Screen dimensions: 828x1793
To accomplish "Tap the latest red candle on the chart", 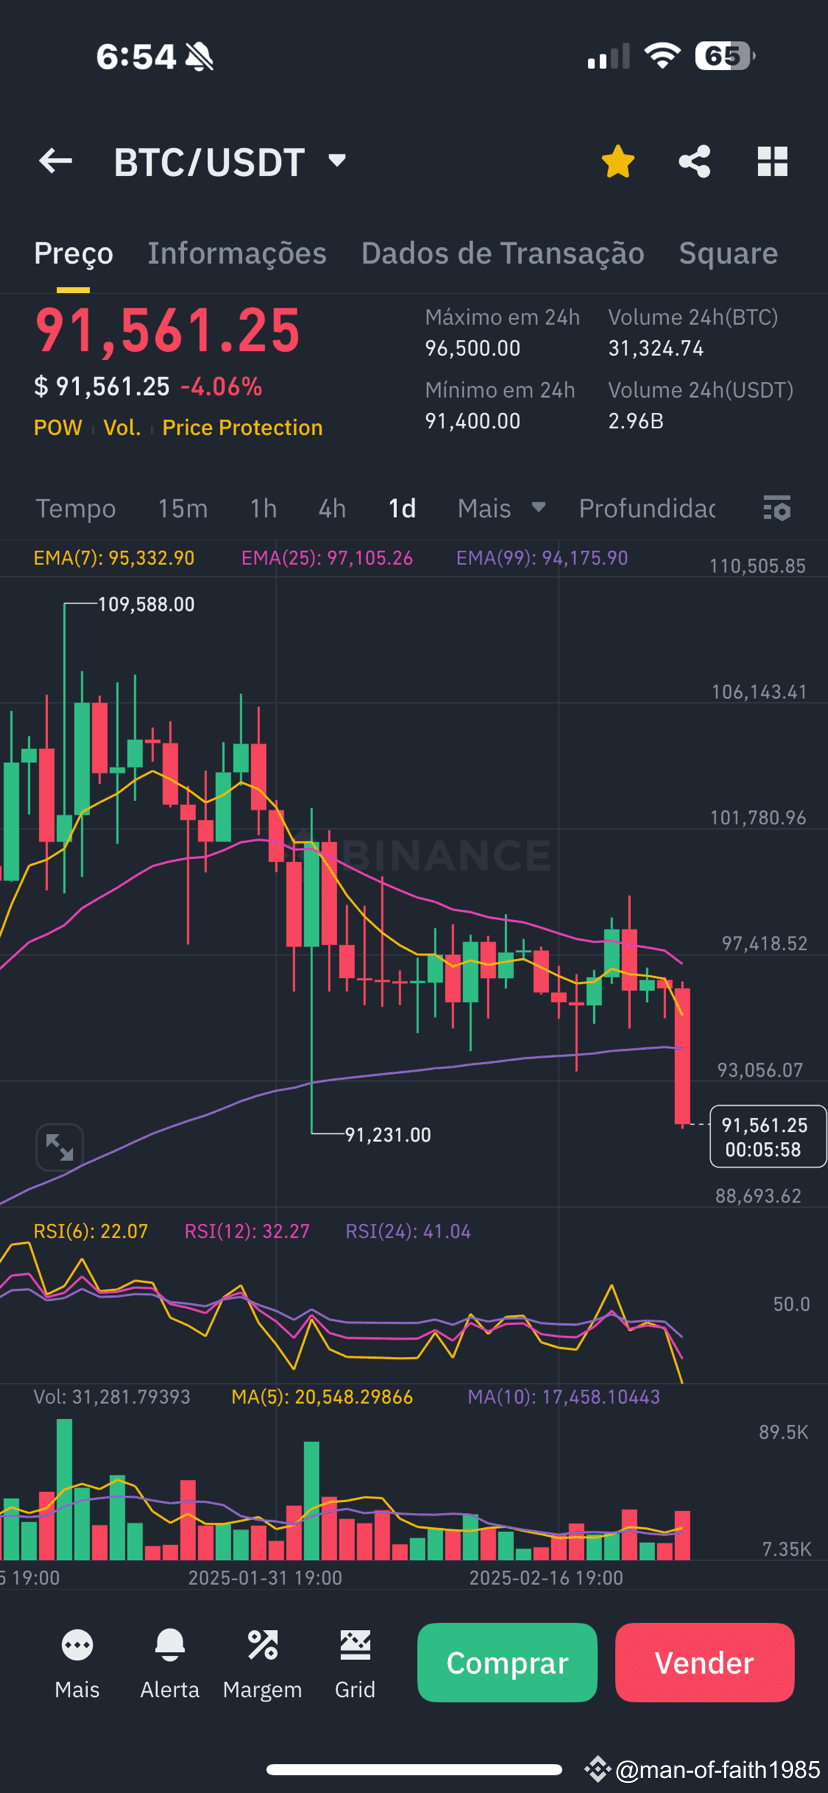I will click(x=682, y=1055).
